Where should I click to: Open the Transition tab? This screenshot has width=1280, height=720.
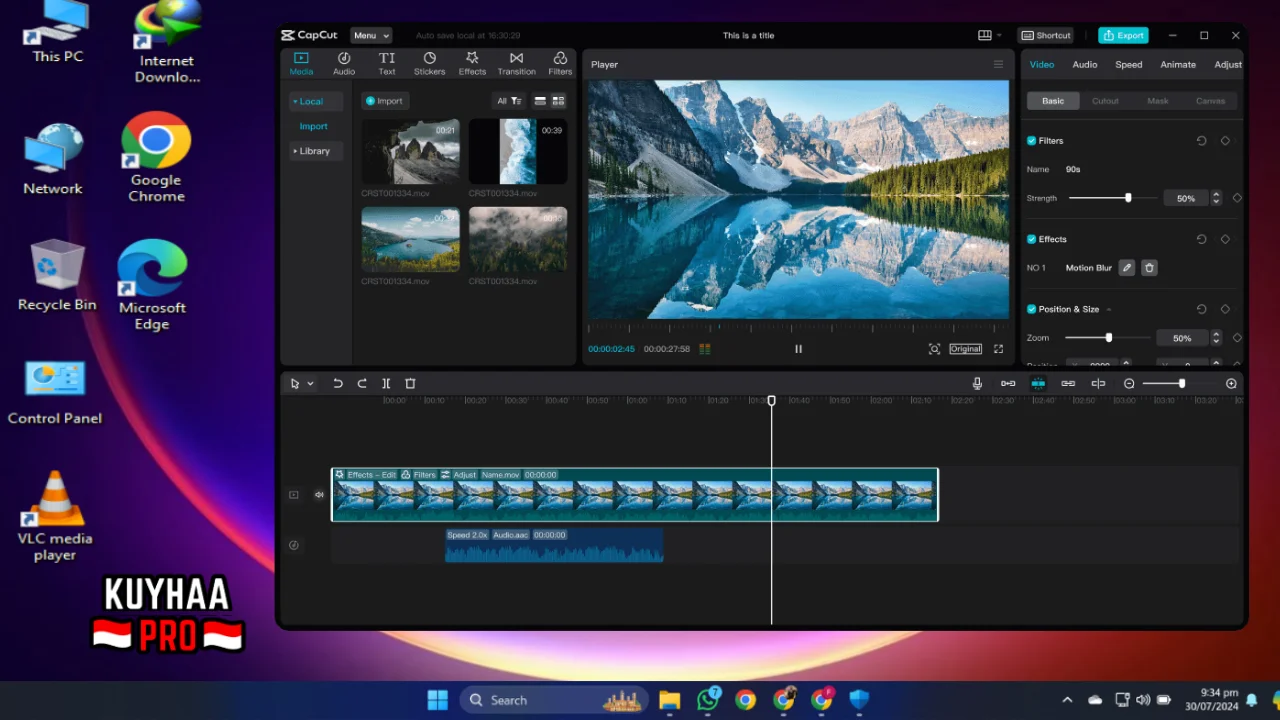tap(516, 64)
